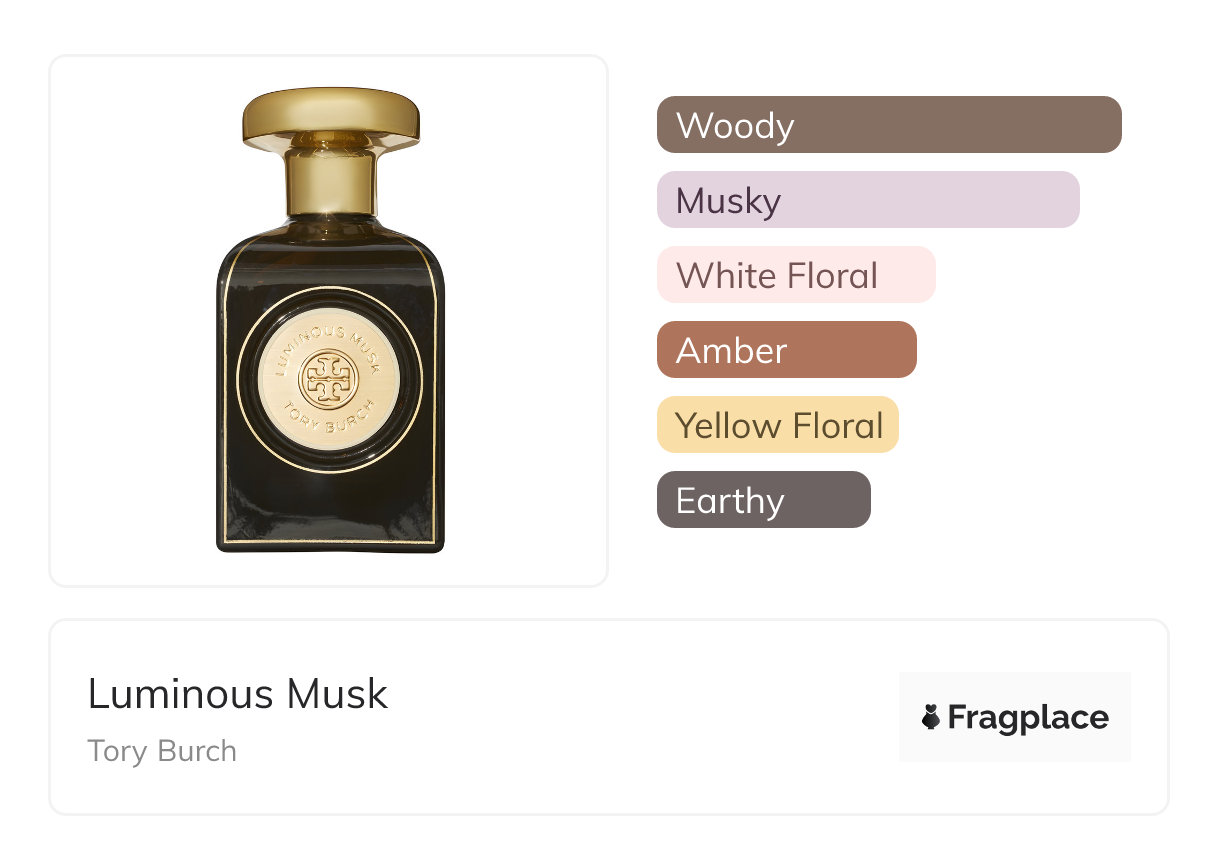Viewport: 1218px width, 864px height.
Task: Click the bottle's dark glass shoulder above the medallion
Action: (x=330, y=255)
